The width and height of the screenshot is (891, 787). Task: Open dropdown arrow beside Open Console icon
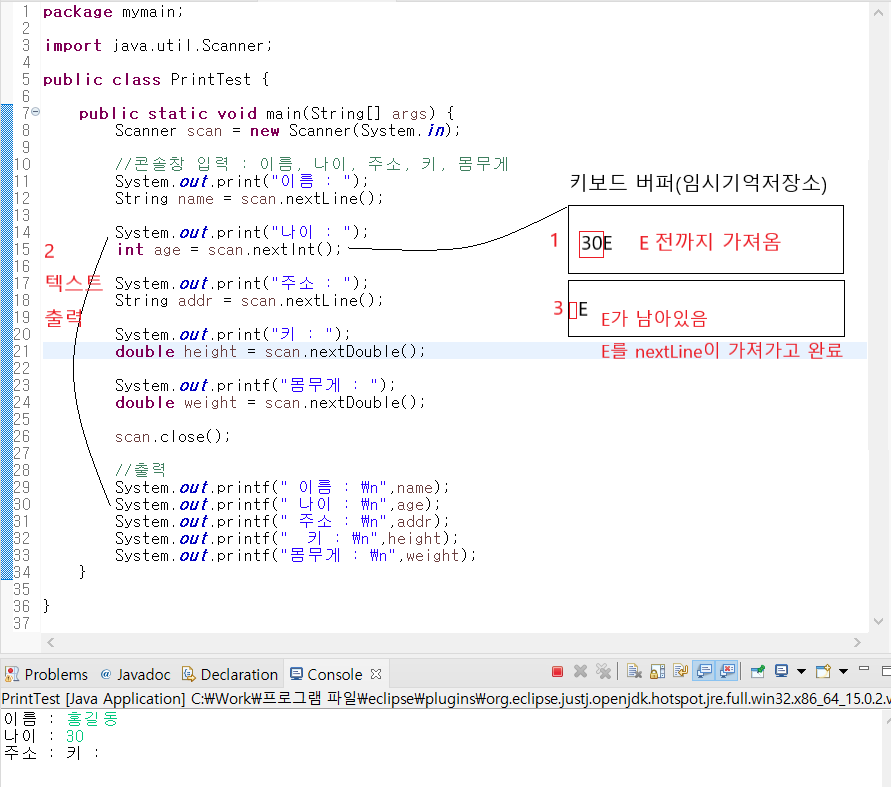[843, 672]
